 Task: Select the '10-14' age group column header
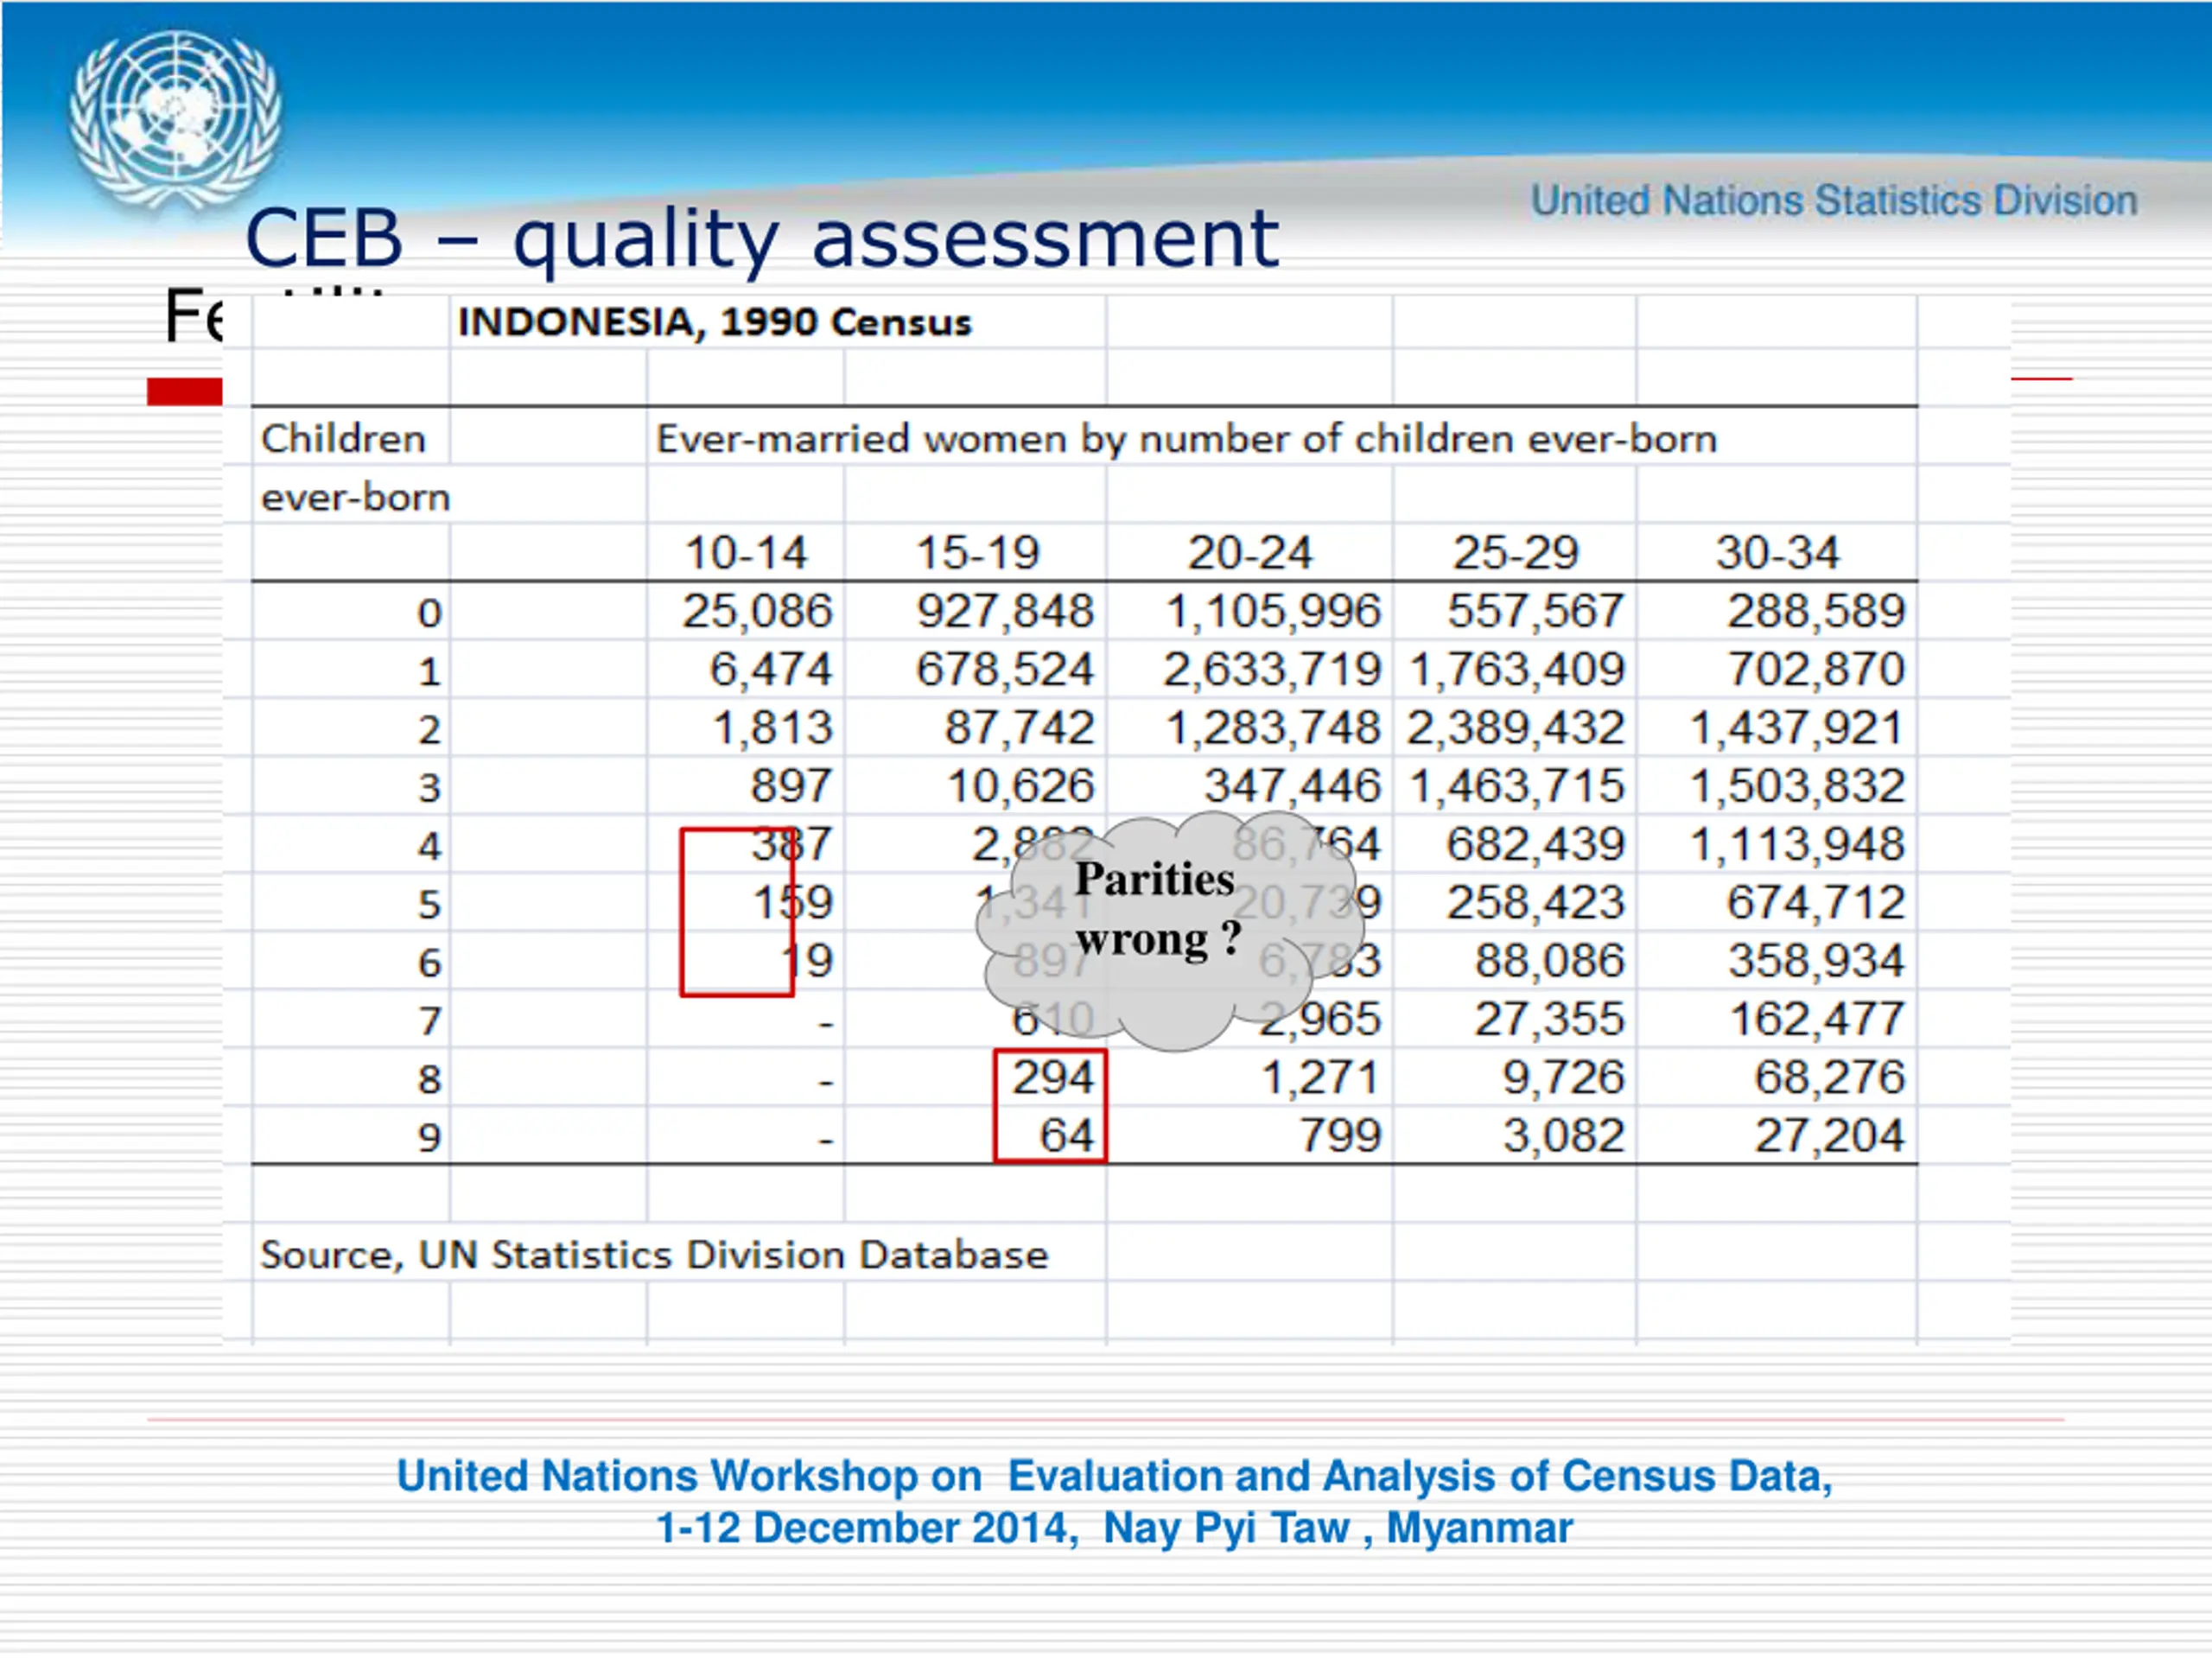746,553
